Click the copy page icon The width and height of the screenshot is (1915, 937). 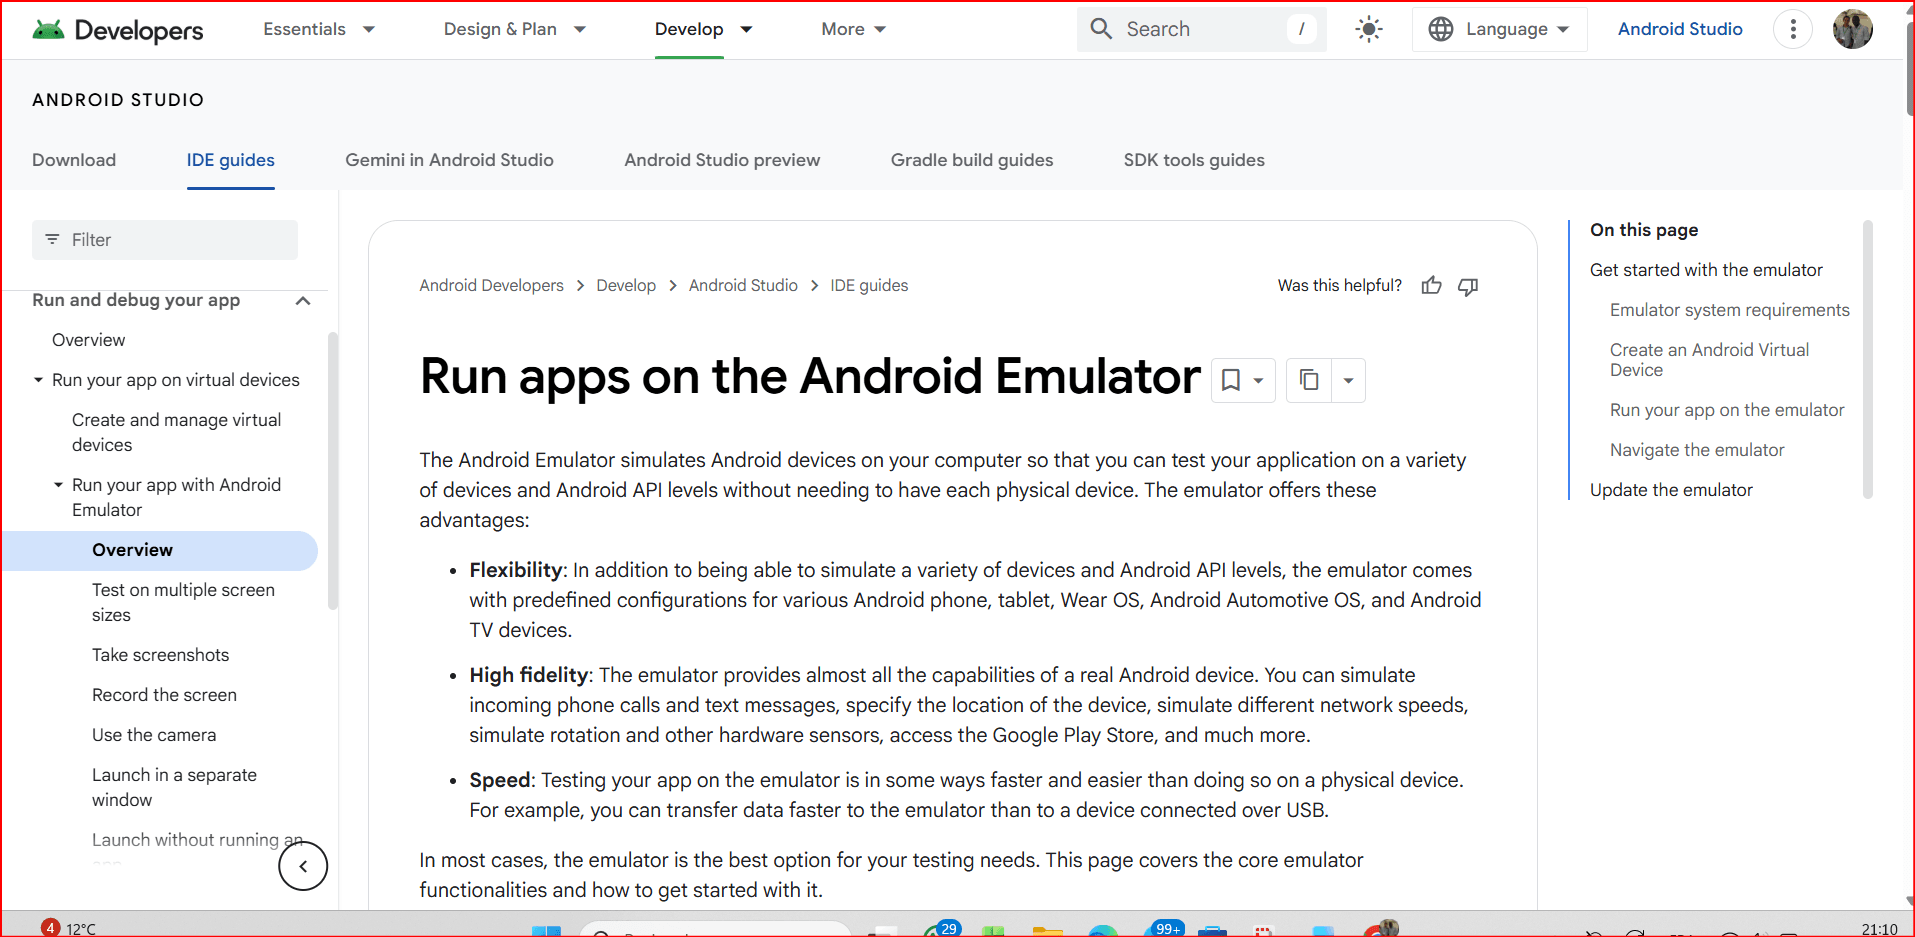[1309, 380]
